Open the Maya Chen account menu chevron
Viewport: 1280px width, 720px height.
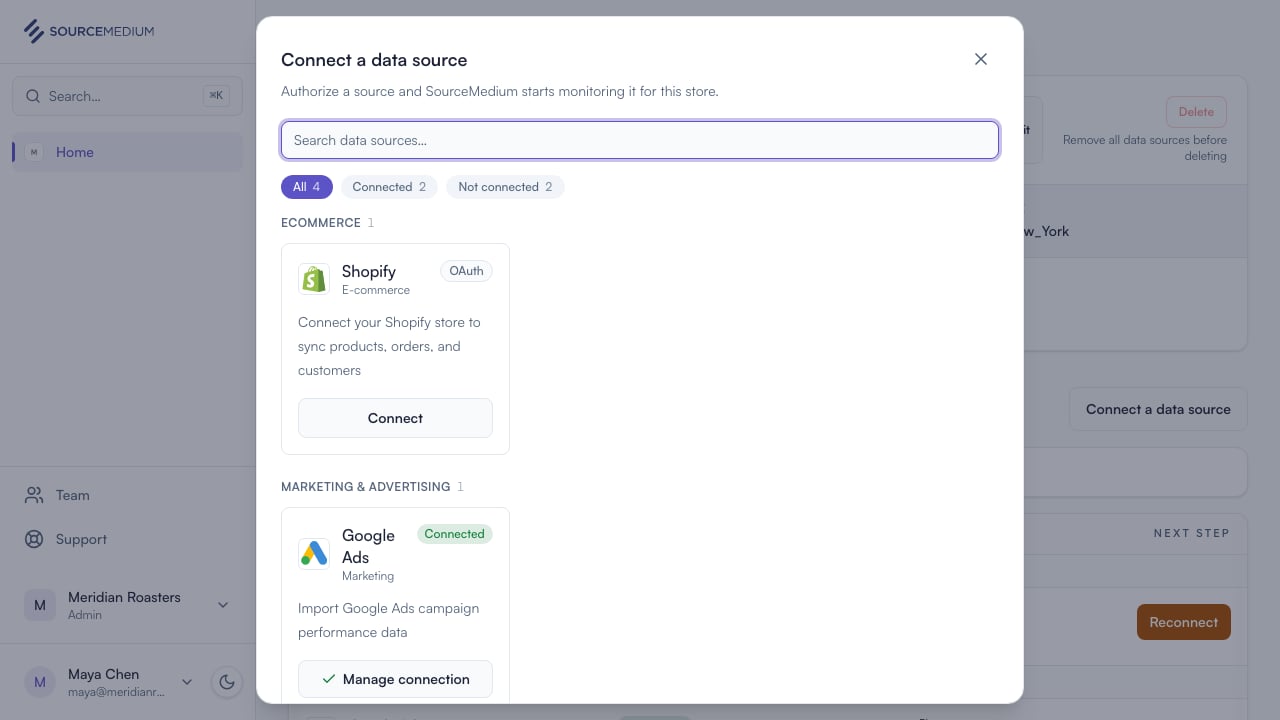(x=187, y=682)
